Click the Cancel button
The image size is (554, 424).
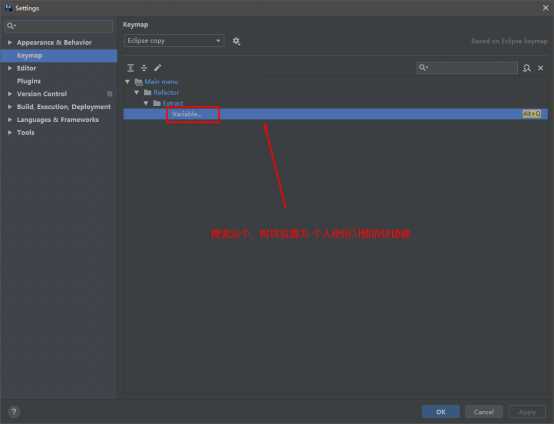pos(483,412)
